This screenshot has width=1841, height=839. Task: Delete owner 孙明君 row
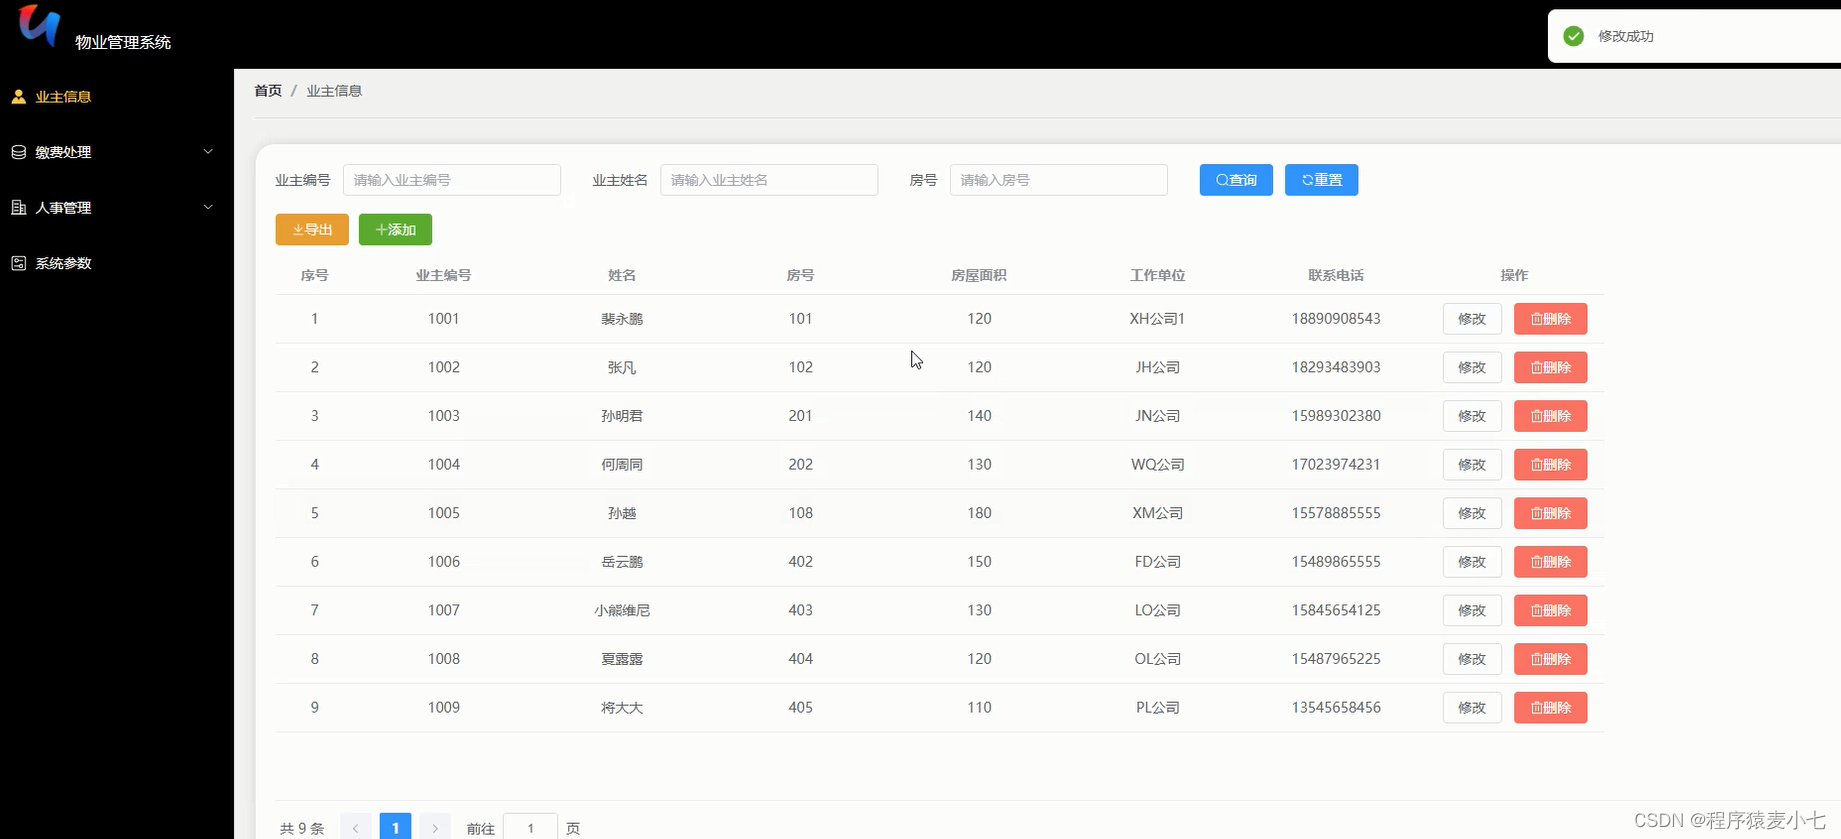[x=1550, y=416]
